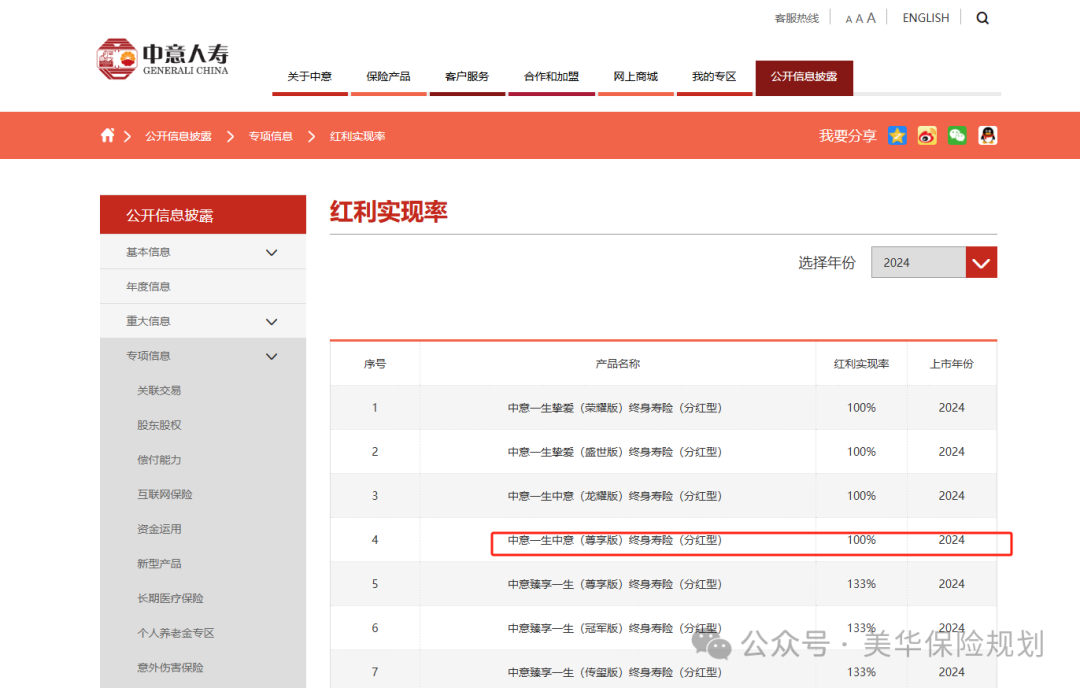Viewport: 1080px width, 688px height.
Task: Select the largest font size A
Action: point(871,16)
